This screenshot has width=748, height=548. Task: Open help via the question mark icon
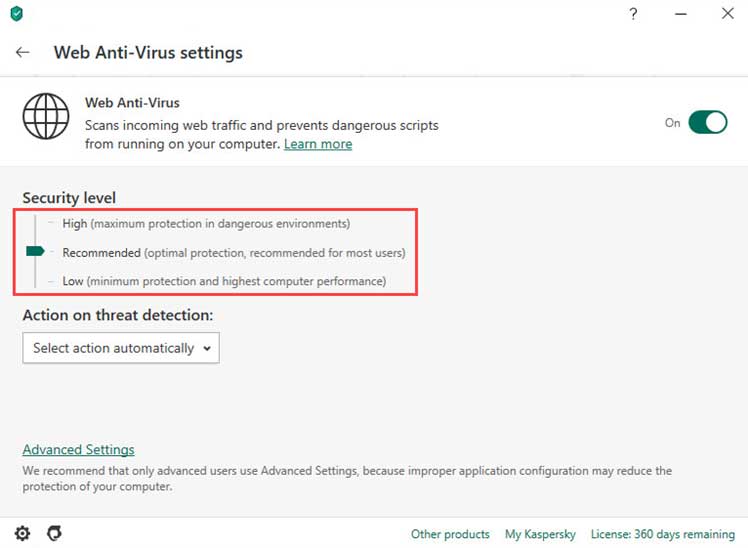point(633,14)
